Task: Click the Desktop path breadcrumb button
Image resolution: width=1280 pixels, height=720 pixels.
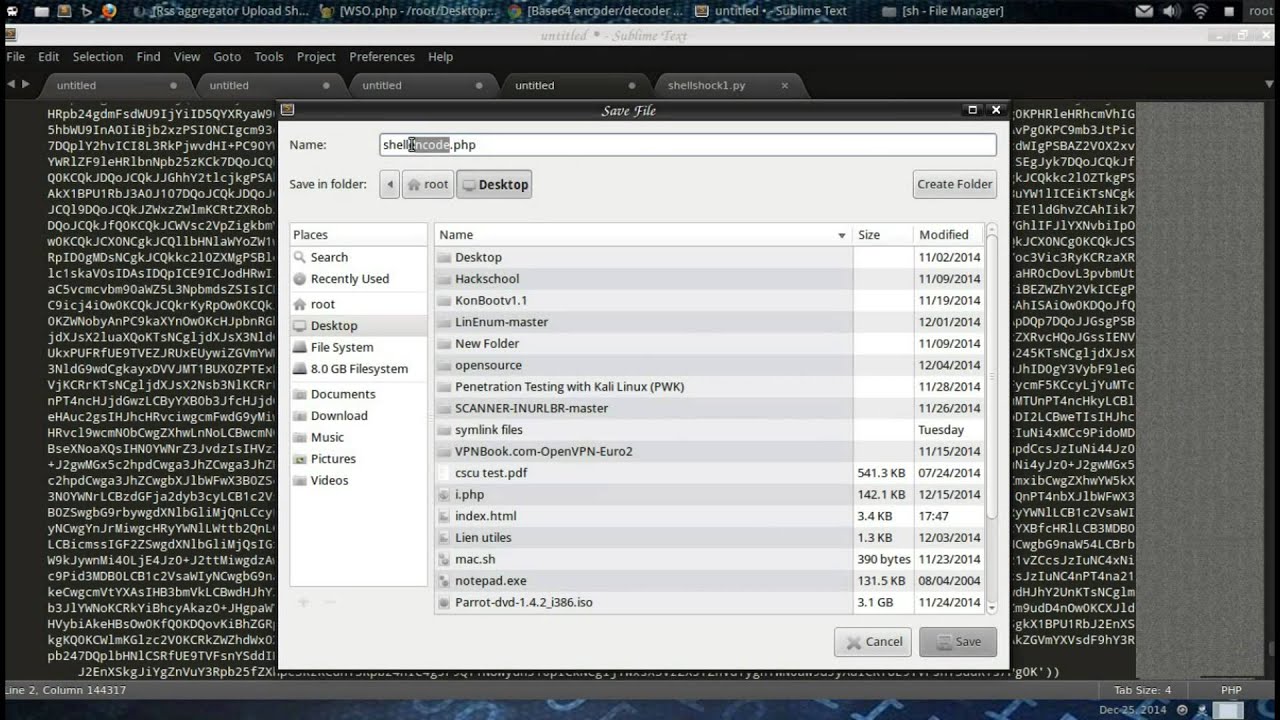Action: [494, 184]
